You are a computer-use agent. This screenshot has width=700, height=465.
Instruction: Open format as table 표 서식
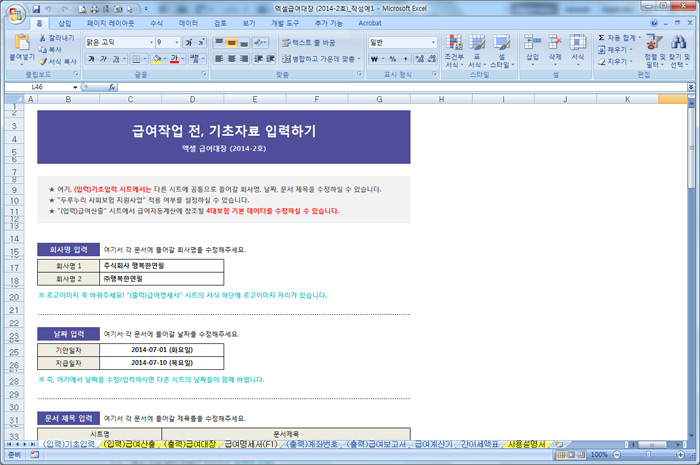476,51
